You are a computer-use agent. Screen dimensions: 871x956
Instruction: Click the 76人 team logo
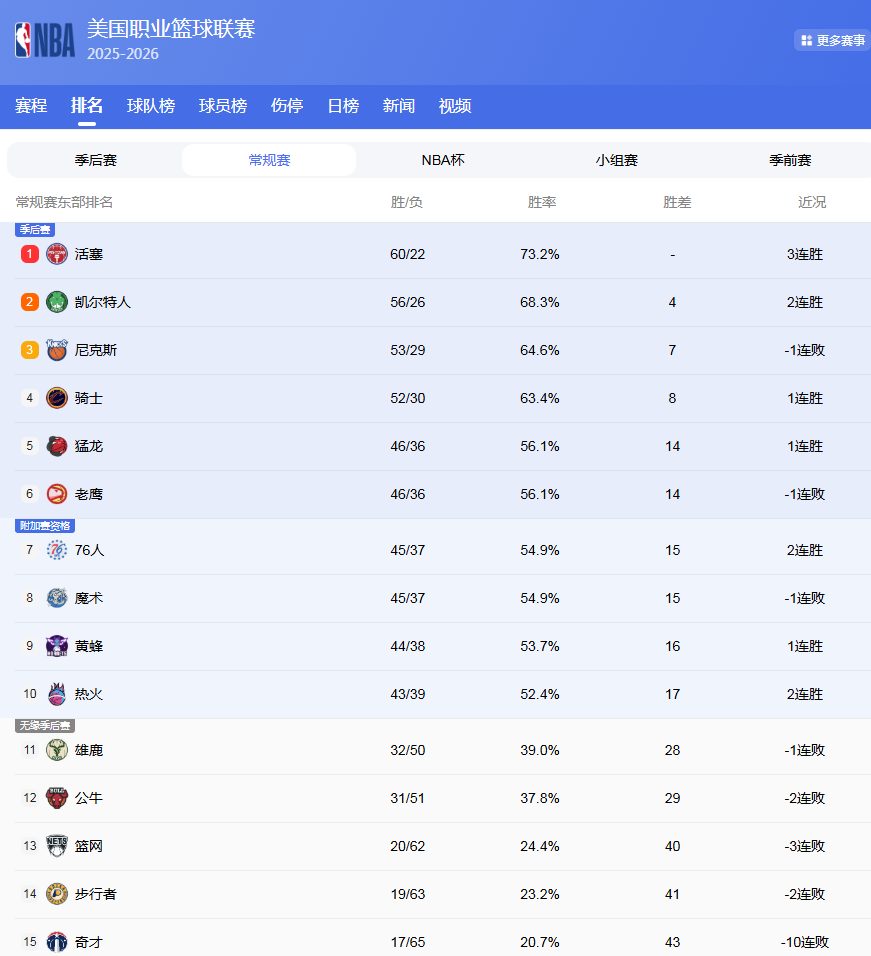pyautogui.click(x=57, y=550)
